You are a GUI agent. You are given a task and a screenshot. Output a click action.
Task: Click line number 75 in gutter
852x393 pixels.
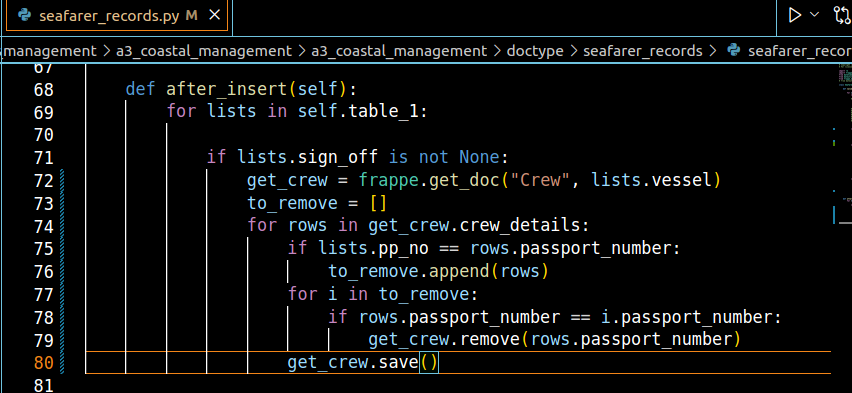(x=43, y=248)
